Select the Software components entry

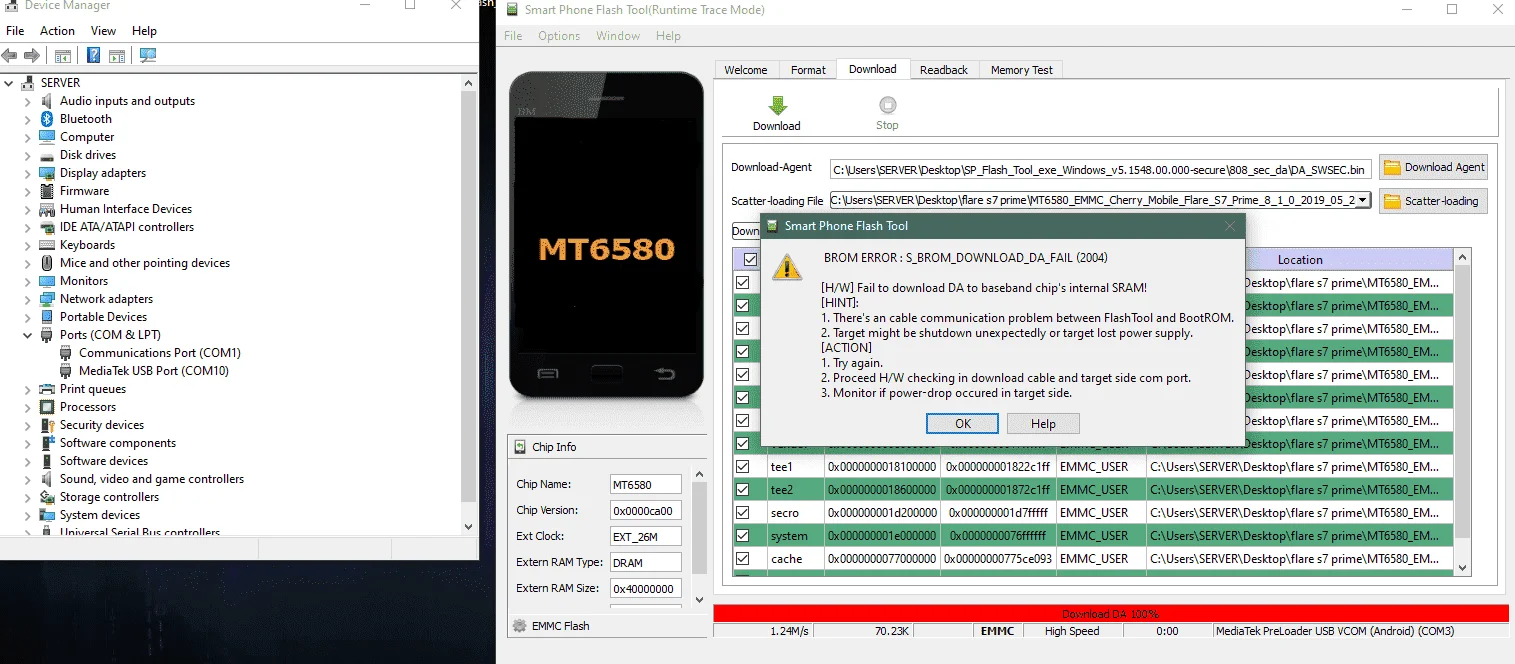(118, 443)
